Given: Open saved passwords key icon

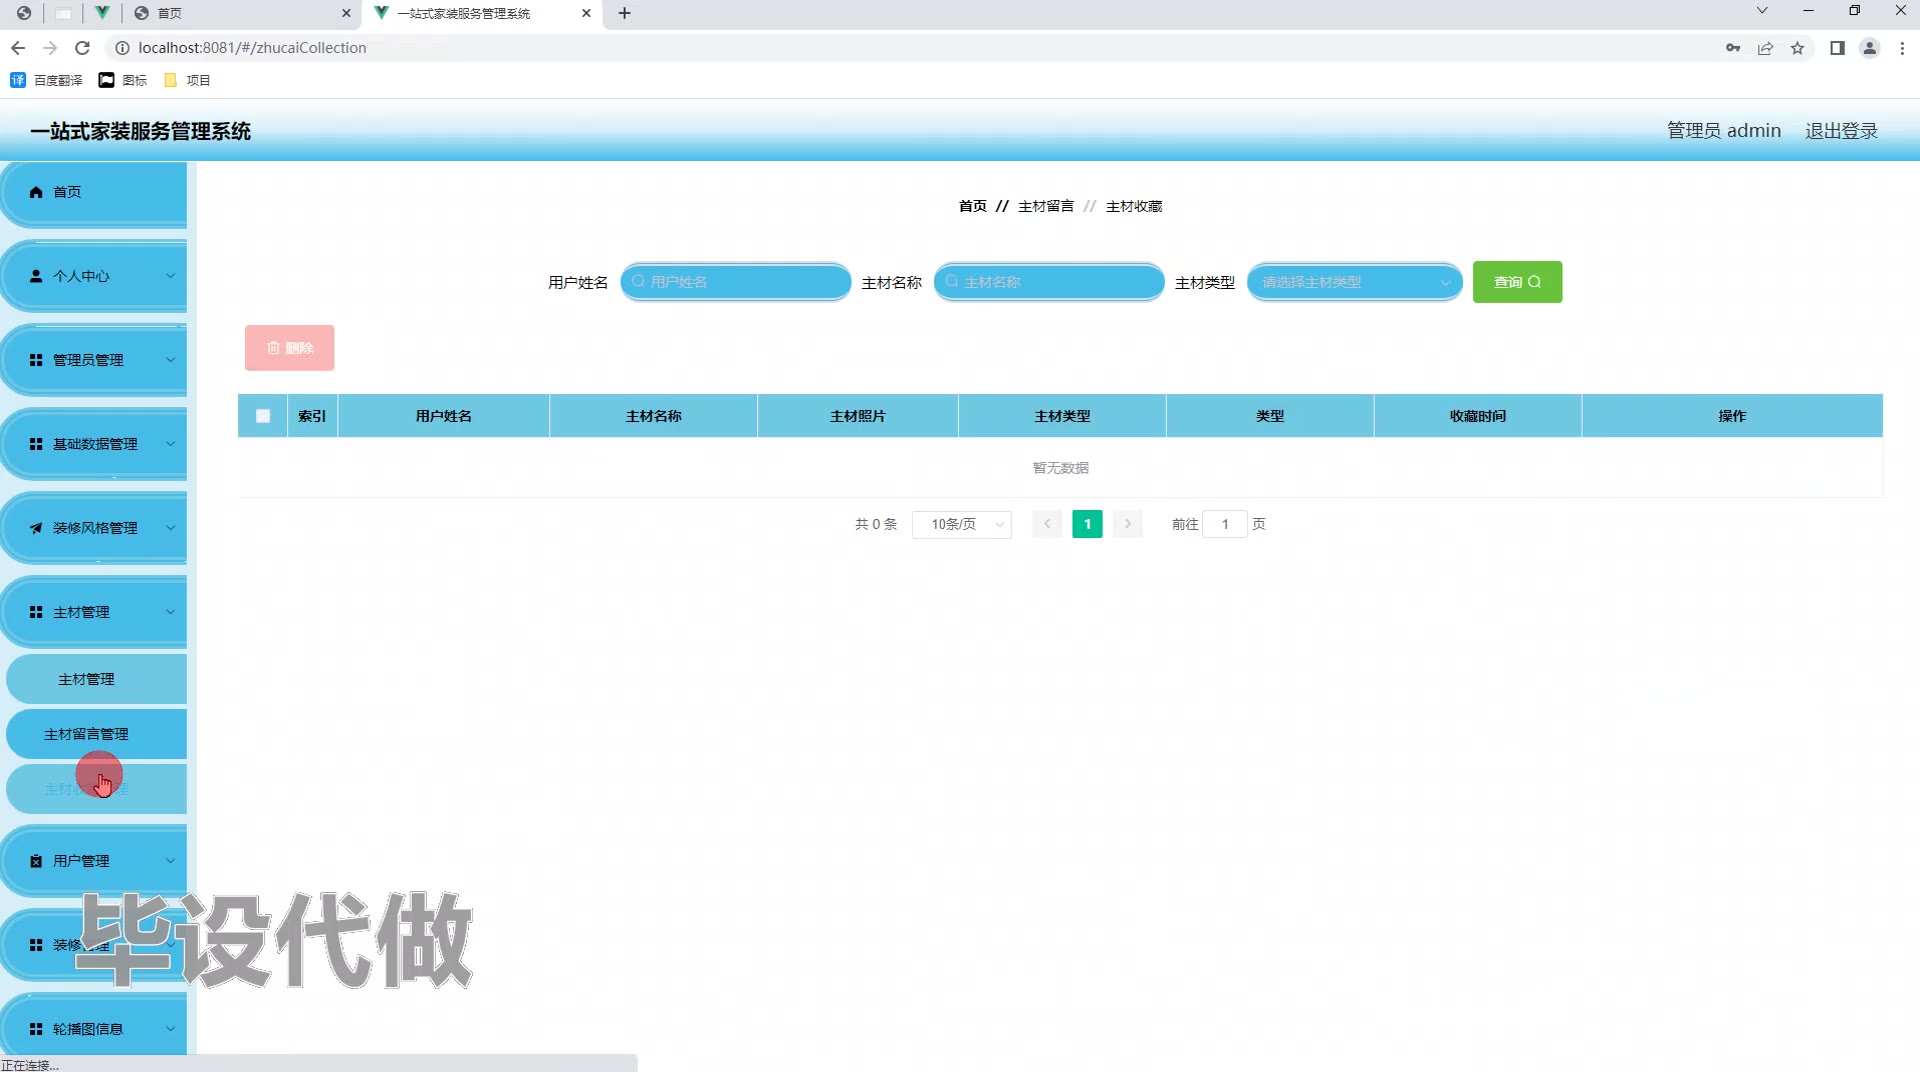Looking at the screenshot, I should pos(1733,48).
